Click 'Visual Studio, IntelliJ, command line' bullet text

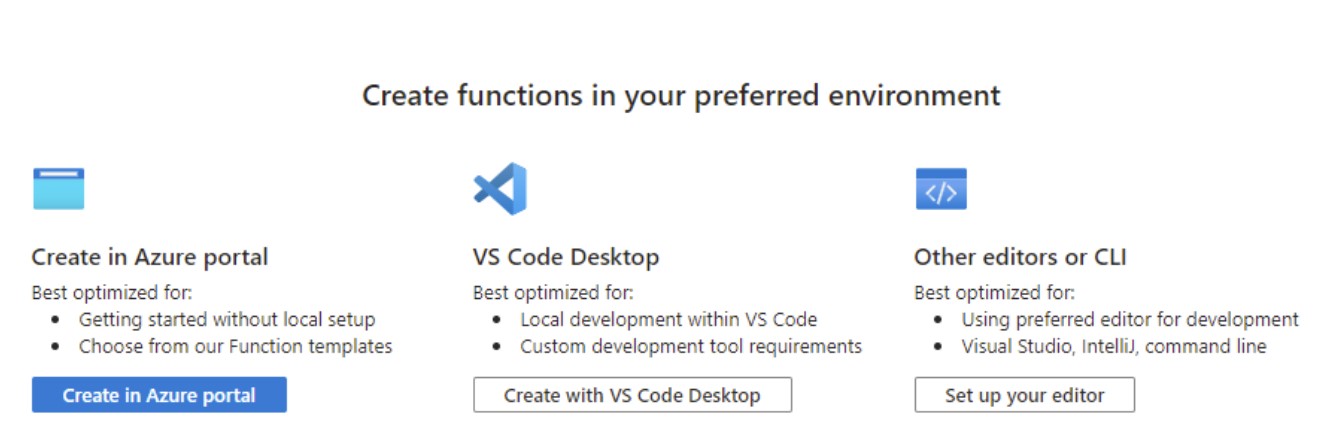[1114, 347]
